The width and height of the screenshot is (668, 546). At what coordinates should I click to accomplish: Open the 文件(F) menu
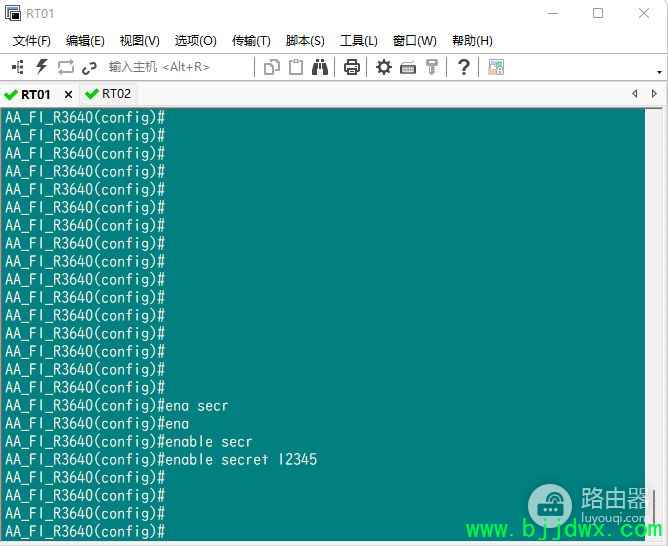click(32, 41)
